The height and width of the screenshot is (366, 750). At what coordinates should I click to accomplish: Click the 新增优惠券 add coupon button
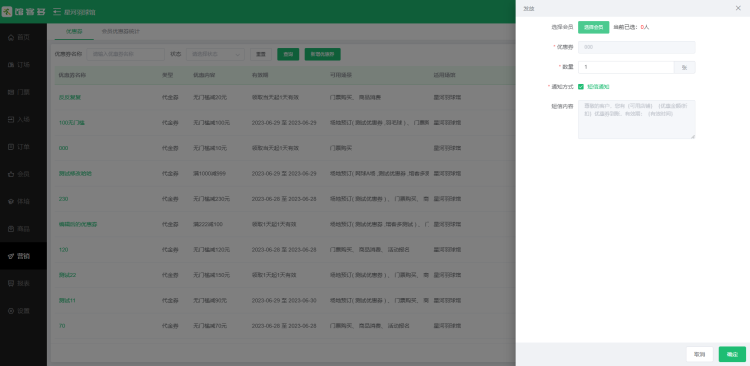pos(322,54)
